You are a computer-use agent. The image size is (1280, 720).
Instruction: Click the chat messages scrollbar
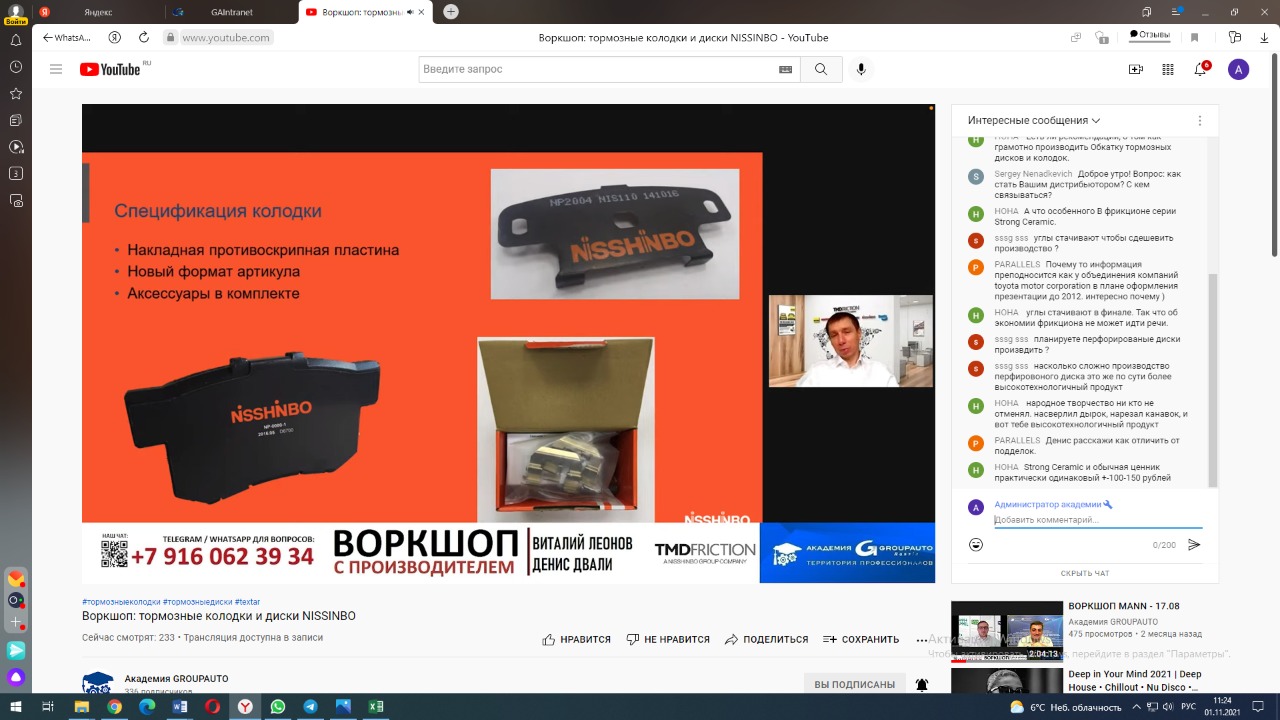pyautogui.click(x=1213, y=380)
